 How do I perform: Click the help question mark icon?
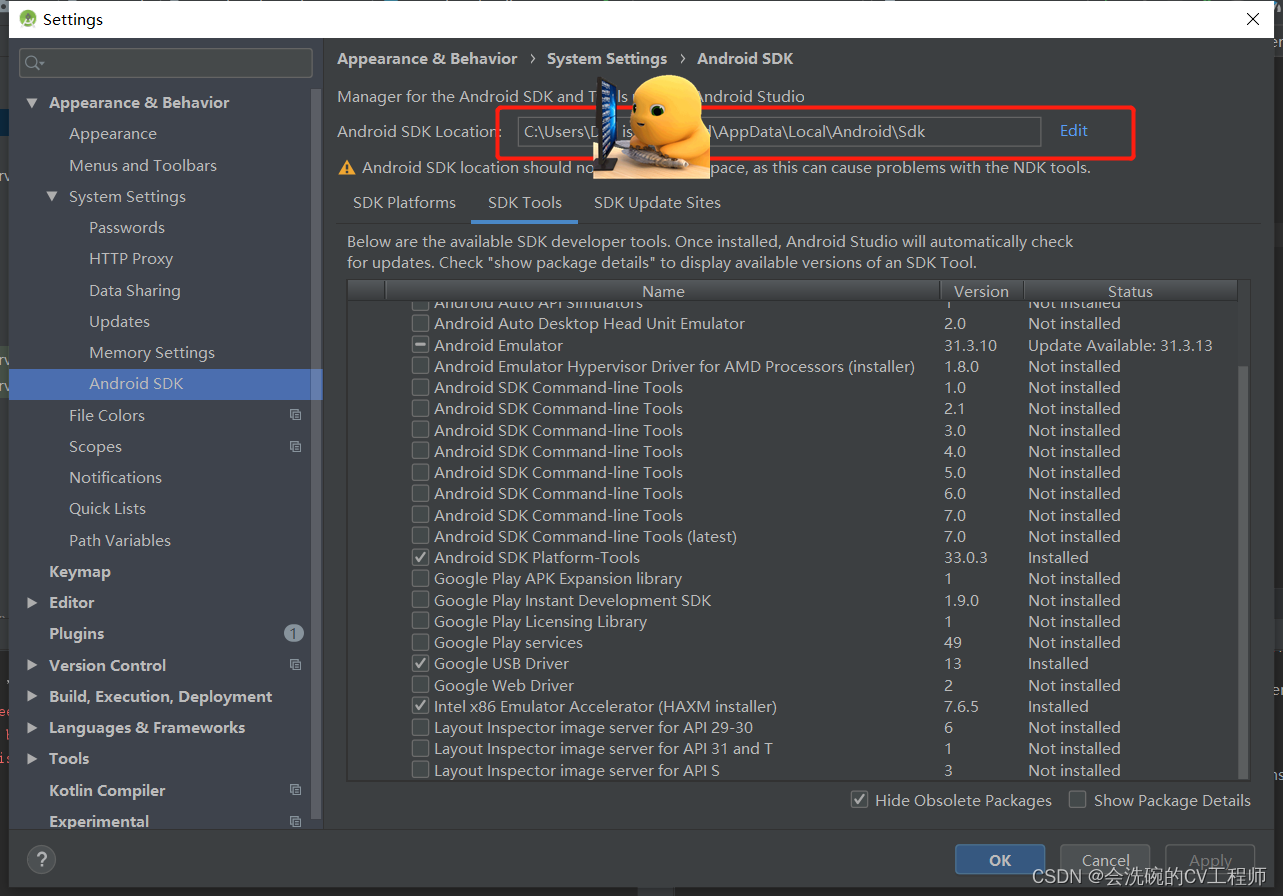tap(41, 859)
